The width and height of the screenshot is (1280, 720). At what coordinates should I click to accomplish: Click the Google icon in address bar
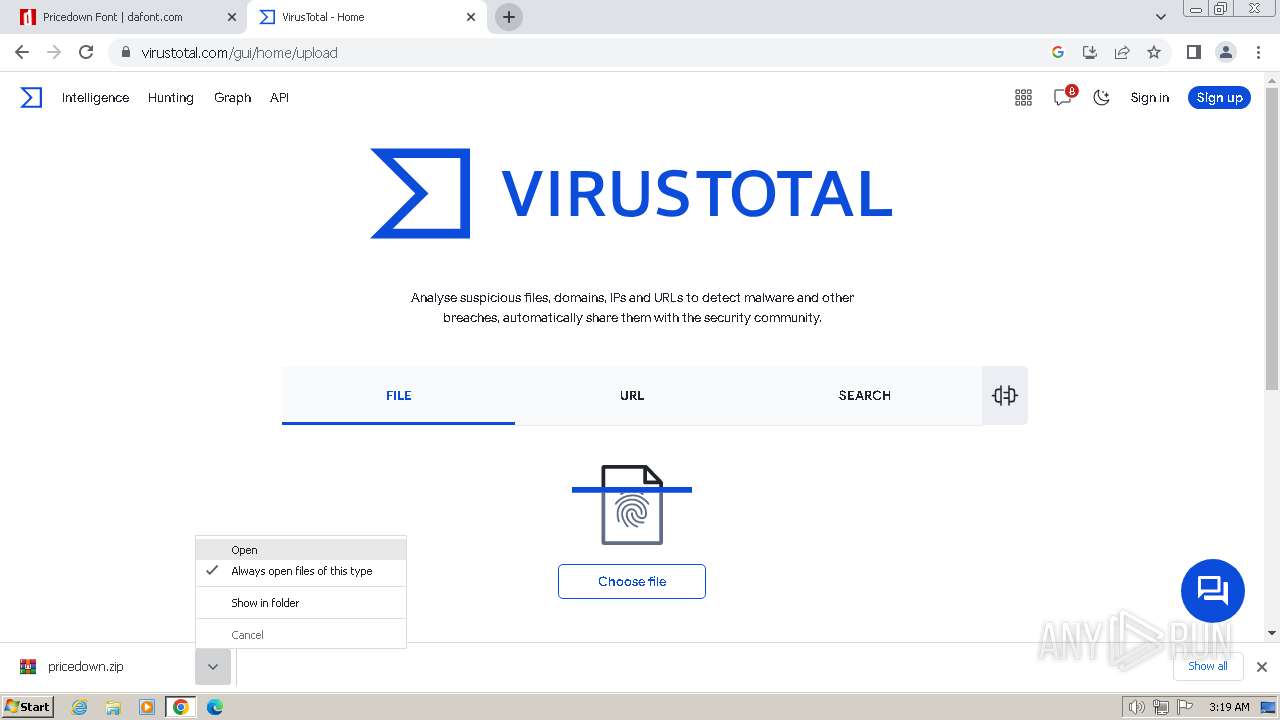pyautogui.click(x=1058, y=52)
